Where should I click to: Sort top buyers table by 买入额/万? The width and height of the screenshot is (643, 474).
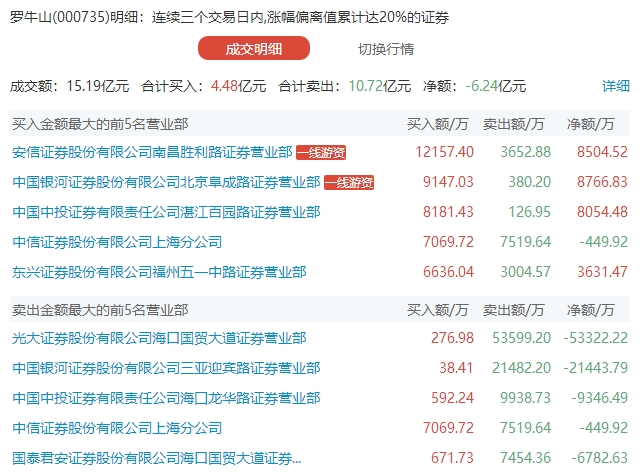pos(437,124)
